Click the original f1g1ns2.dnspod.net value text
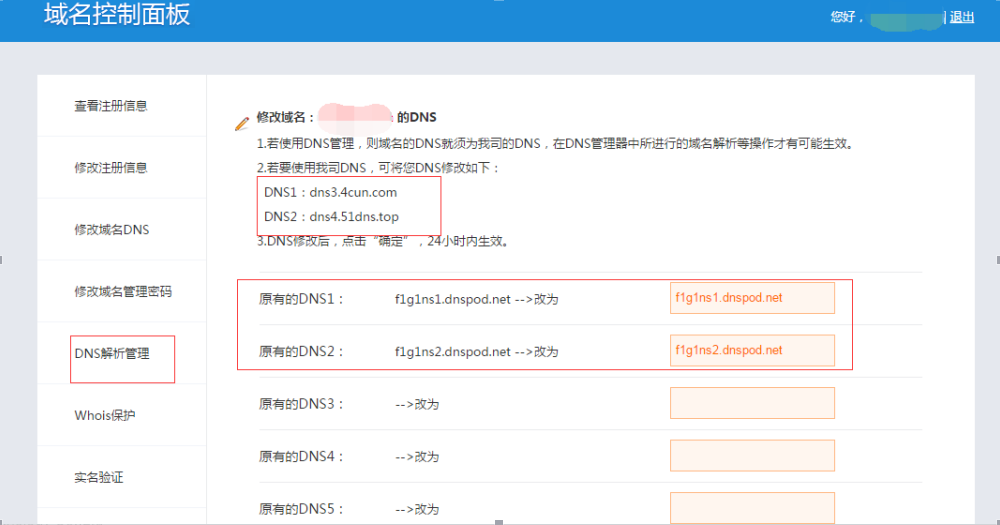 click(x=452, y=352)
